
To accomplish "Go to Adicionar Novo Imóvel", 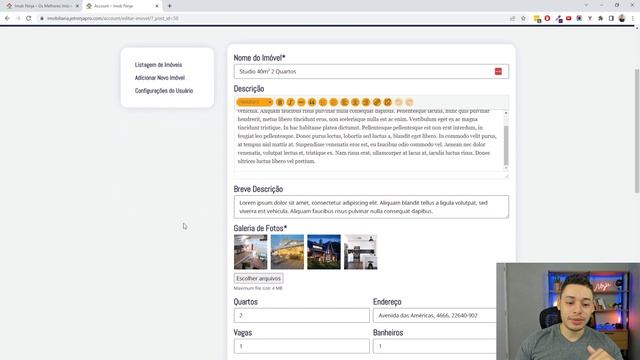I will [x=160, y=78].
